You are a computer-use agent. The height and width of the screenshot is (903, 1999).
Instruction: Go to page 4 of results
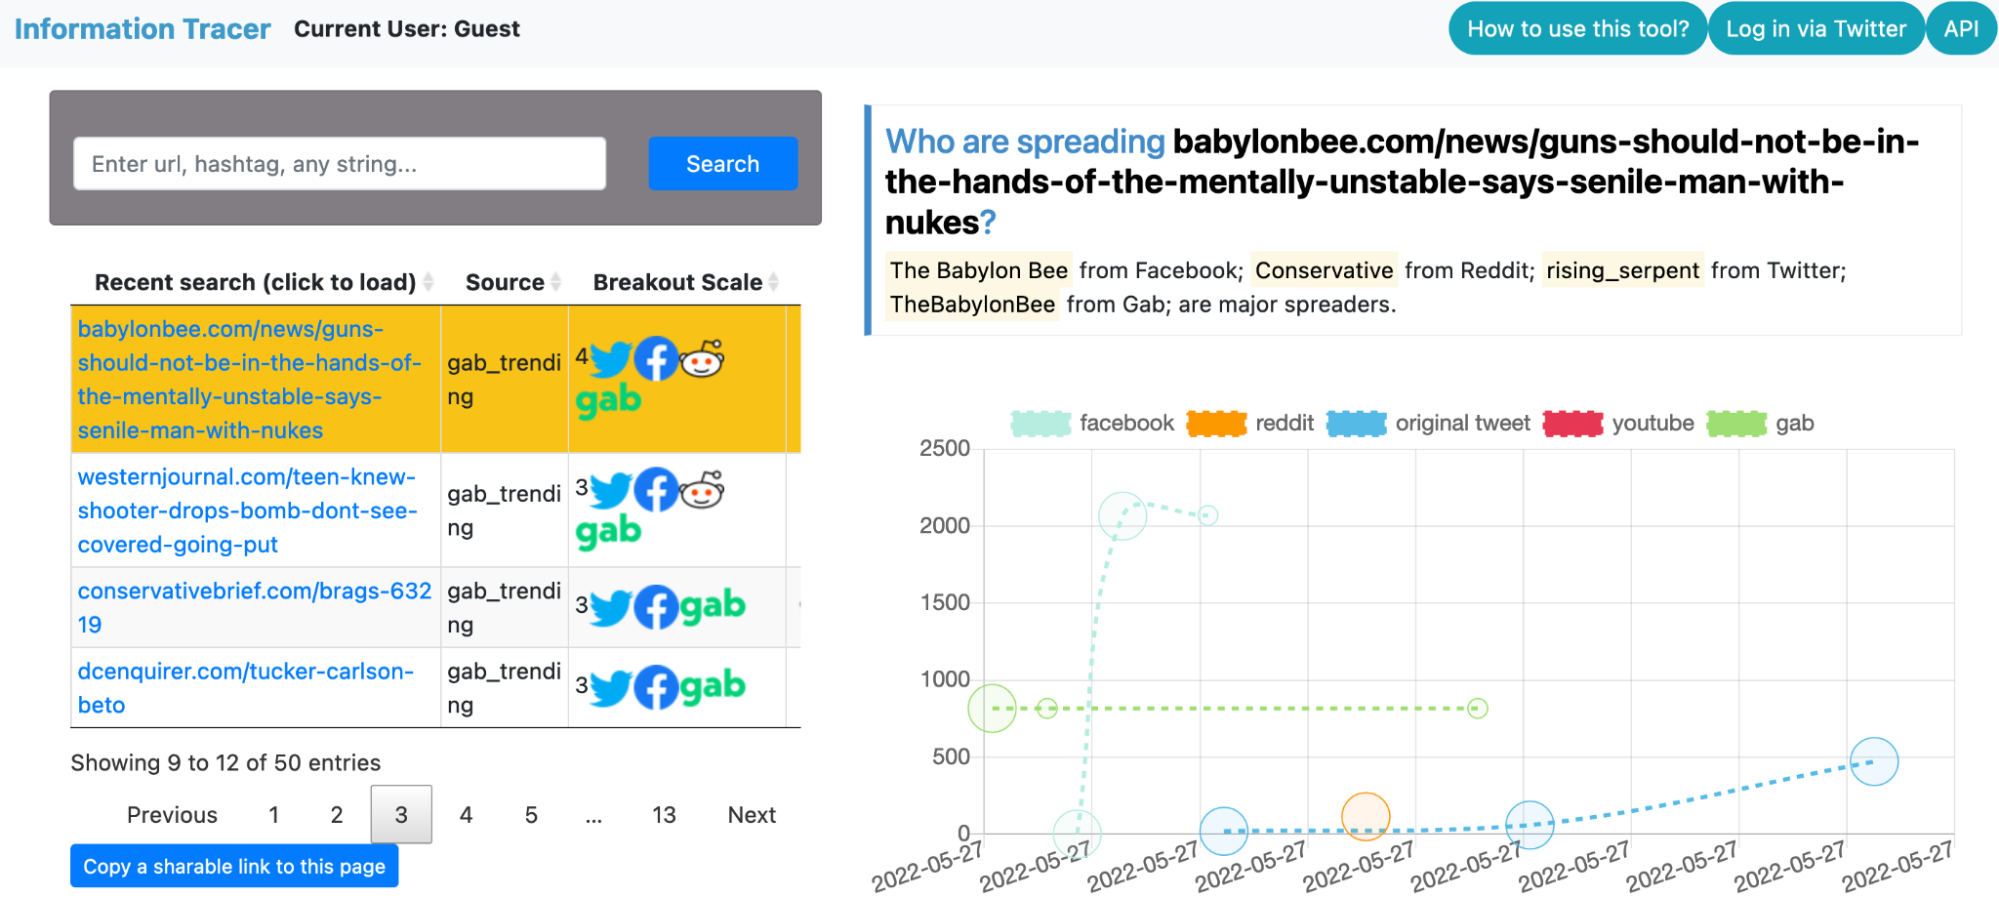tap(466, 815)
